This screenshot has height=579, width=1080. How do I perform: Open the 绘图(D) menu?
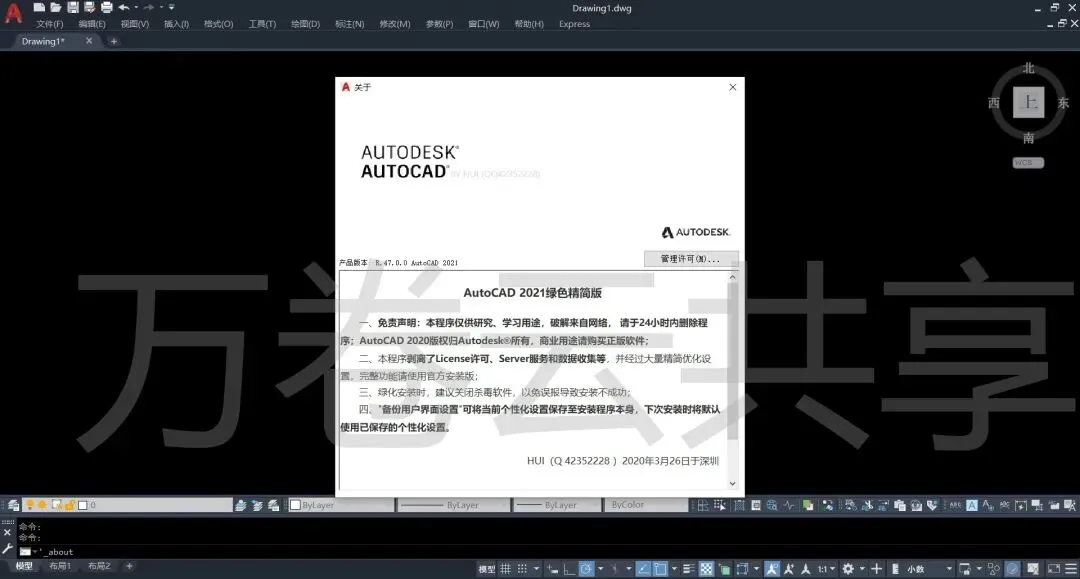[x=305, y=24]
